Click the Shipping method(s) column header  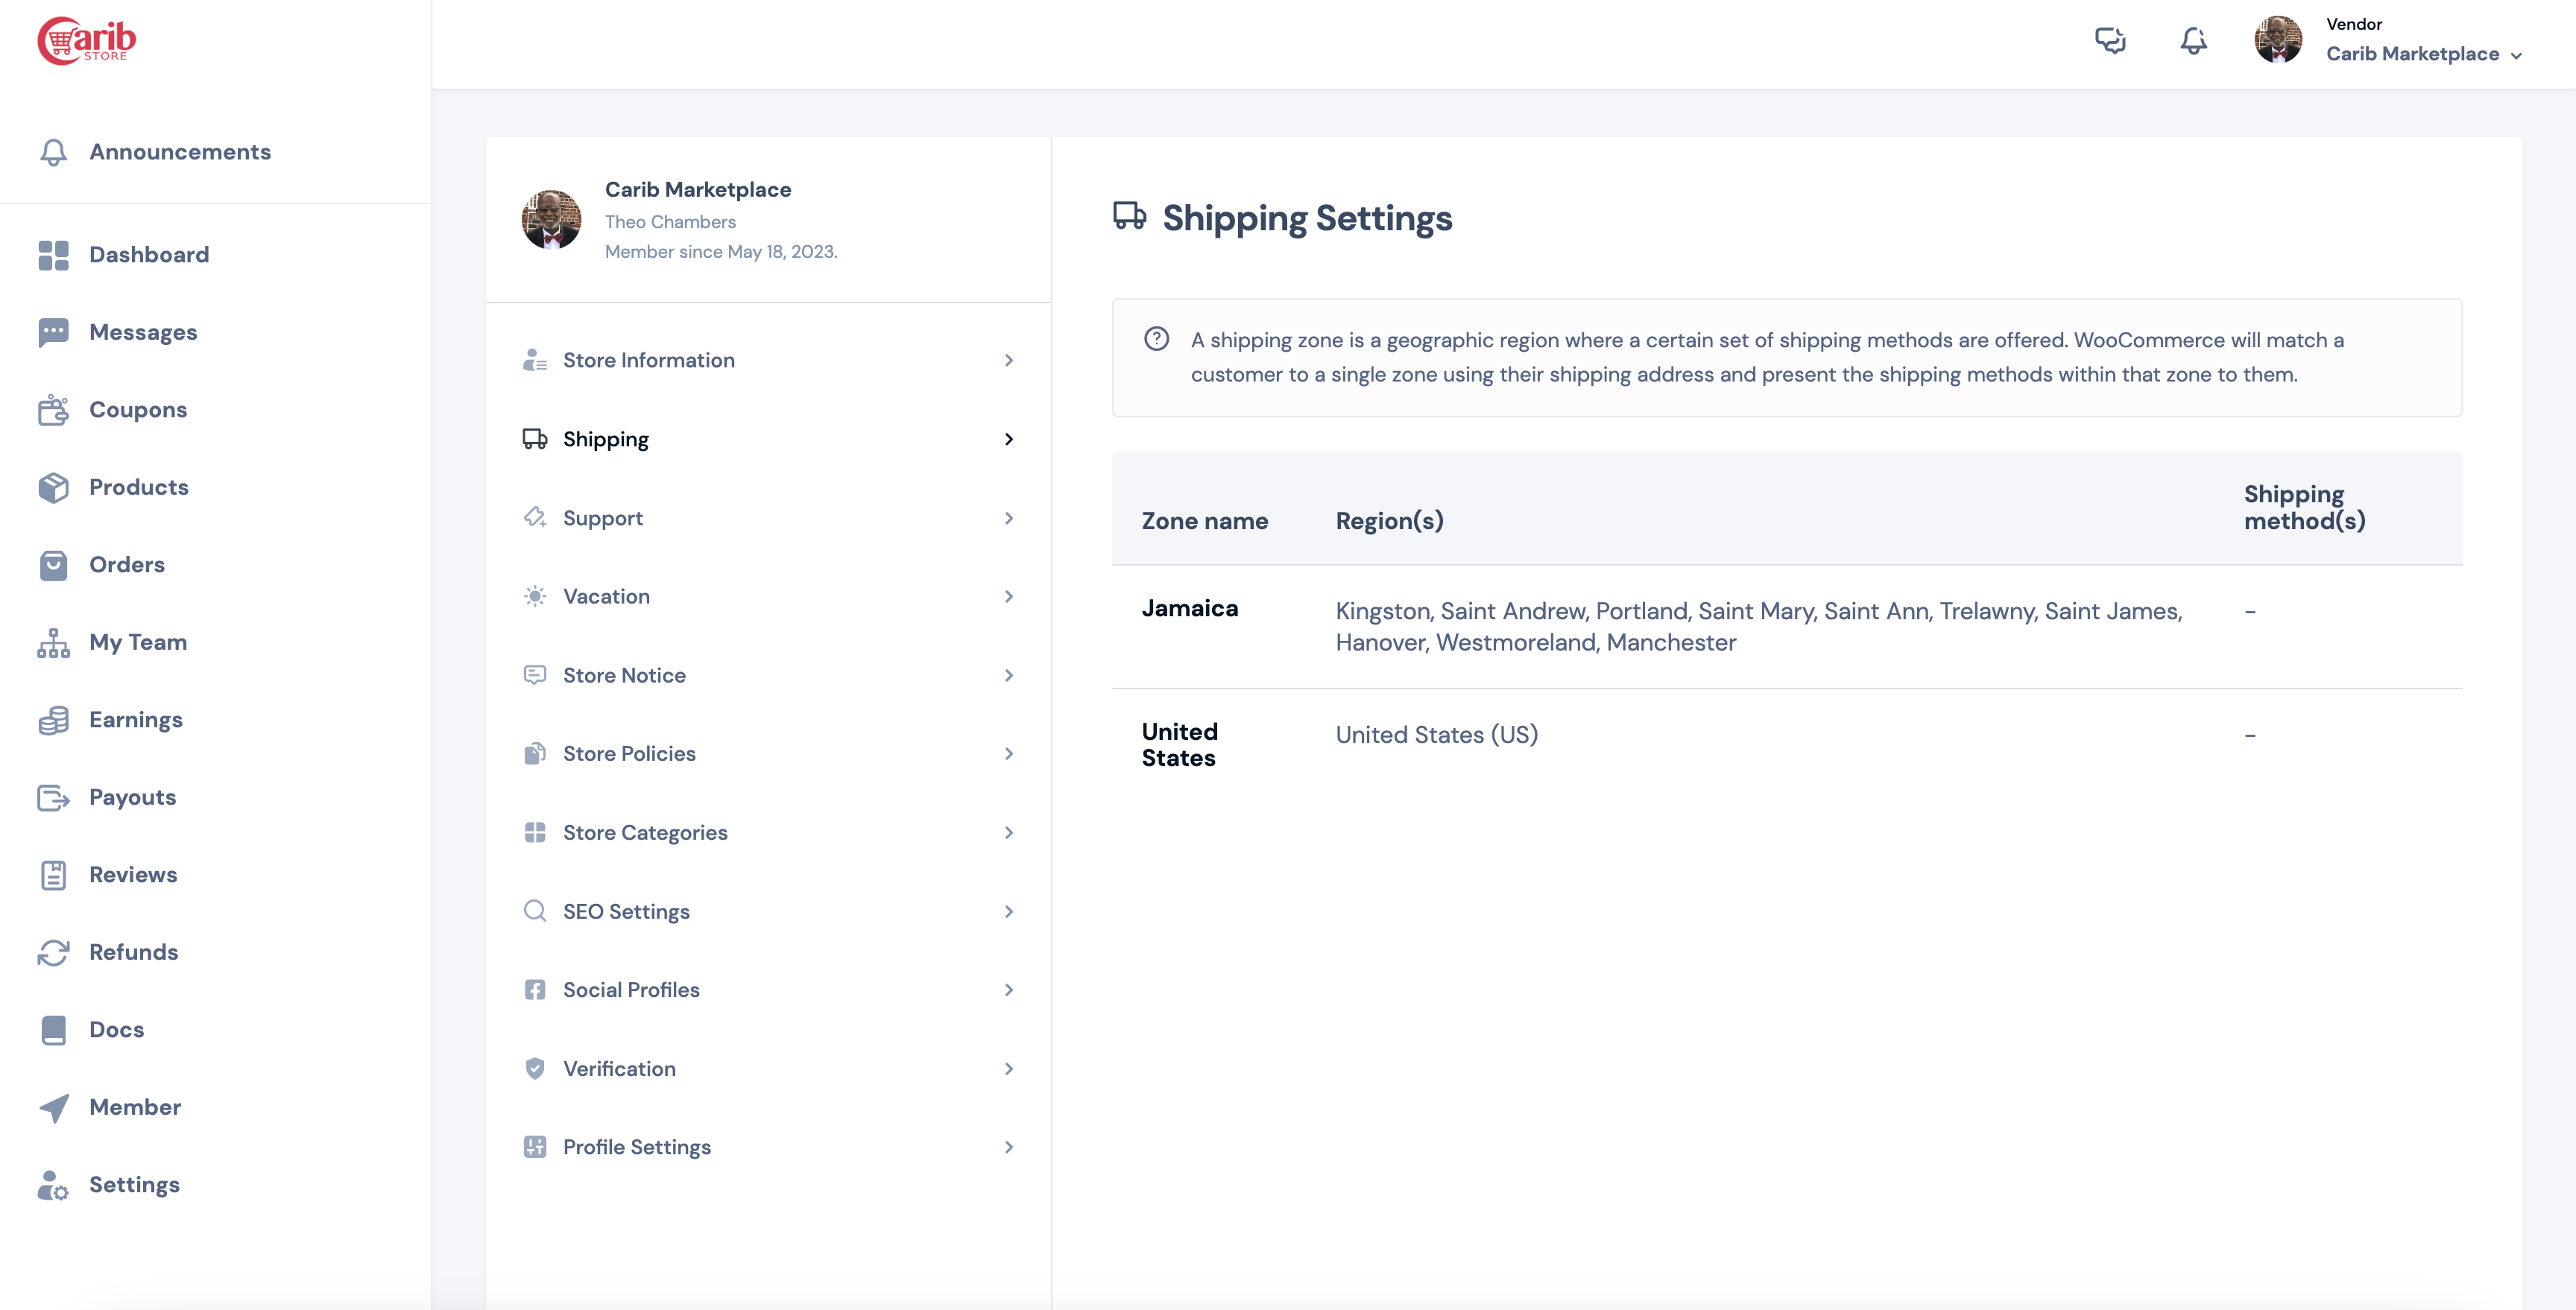pyautogui.click(x=2305, y=508)
